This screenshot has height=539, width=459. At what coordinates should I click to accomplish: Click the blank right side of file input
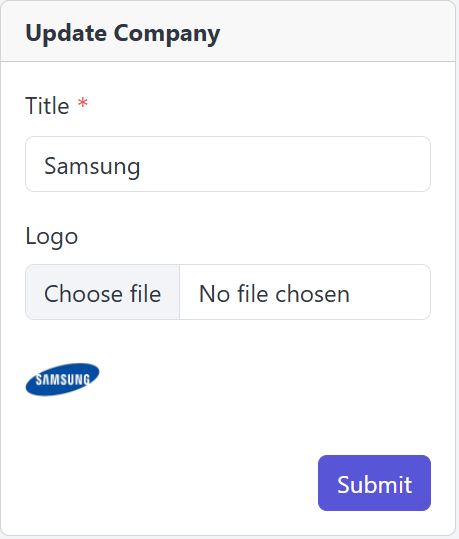390,292
